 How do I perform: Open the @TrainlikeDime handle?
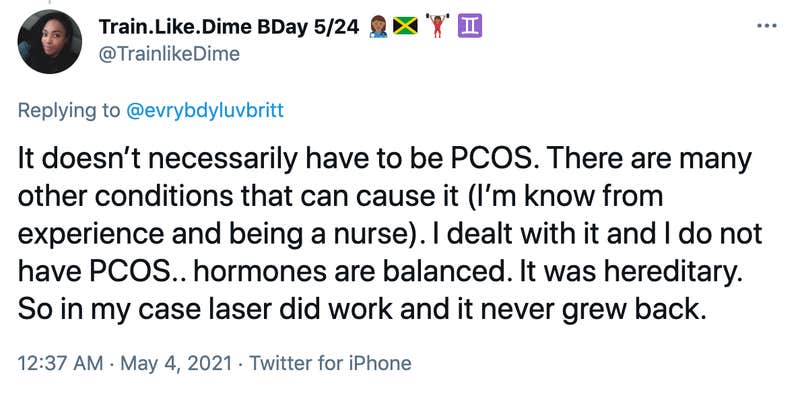coord(168,54)
